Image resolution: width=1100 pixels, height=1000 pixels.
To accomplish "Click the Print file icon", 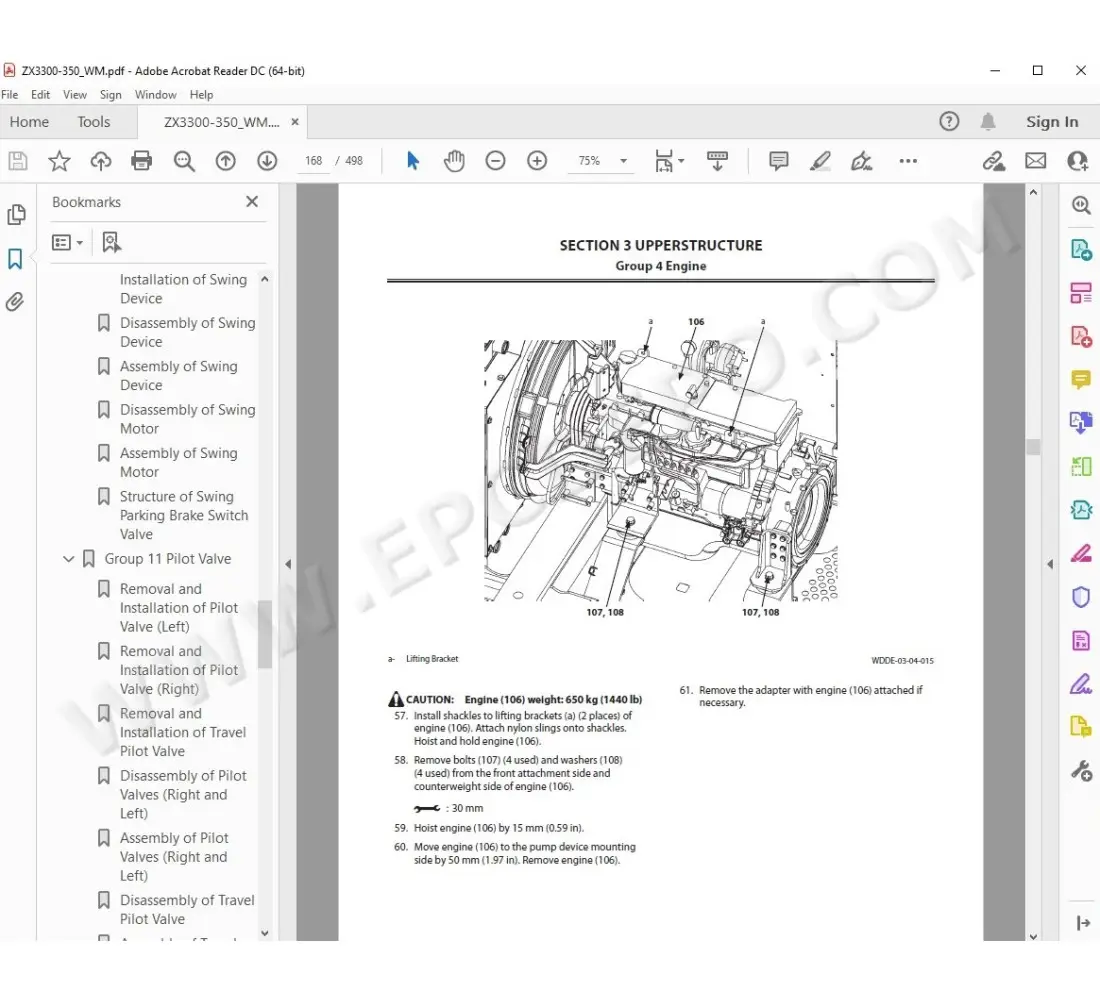I will point(142,161).
